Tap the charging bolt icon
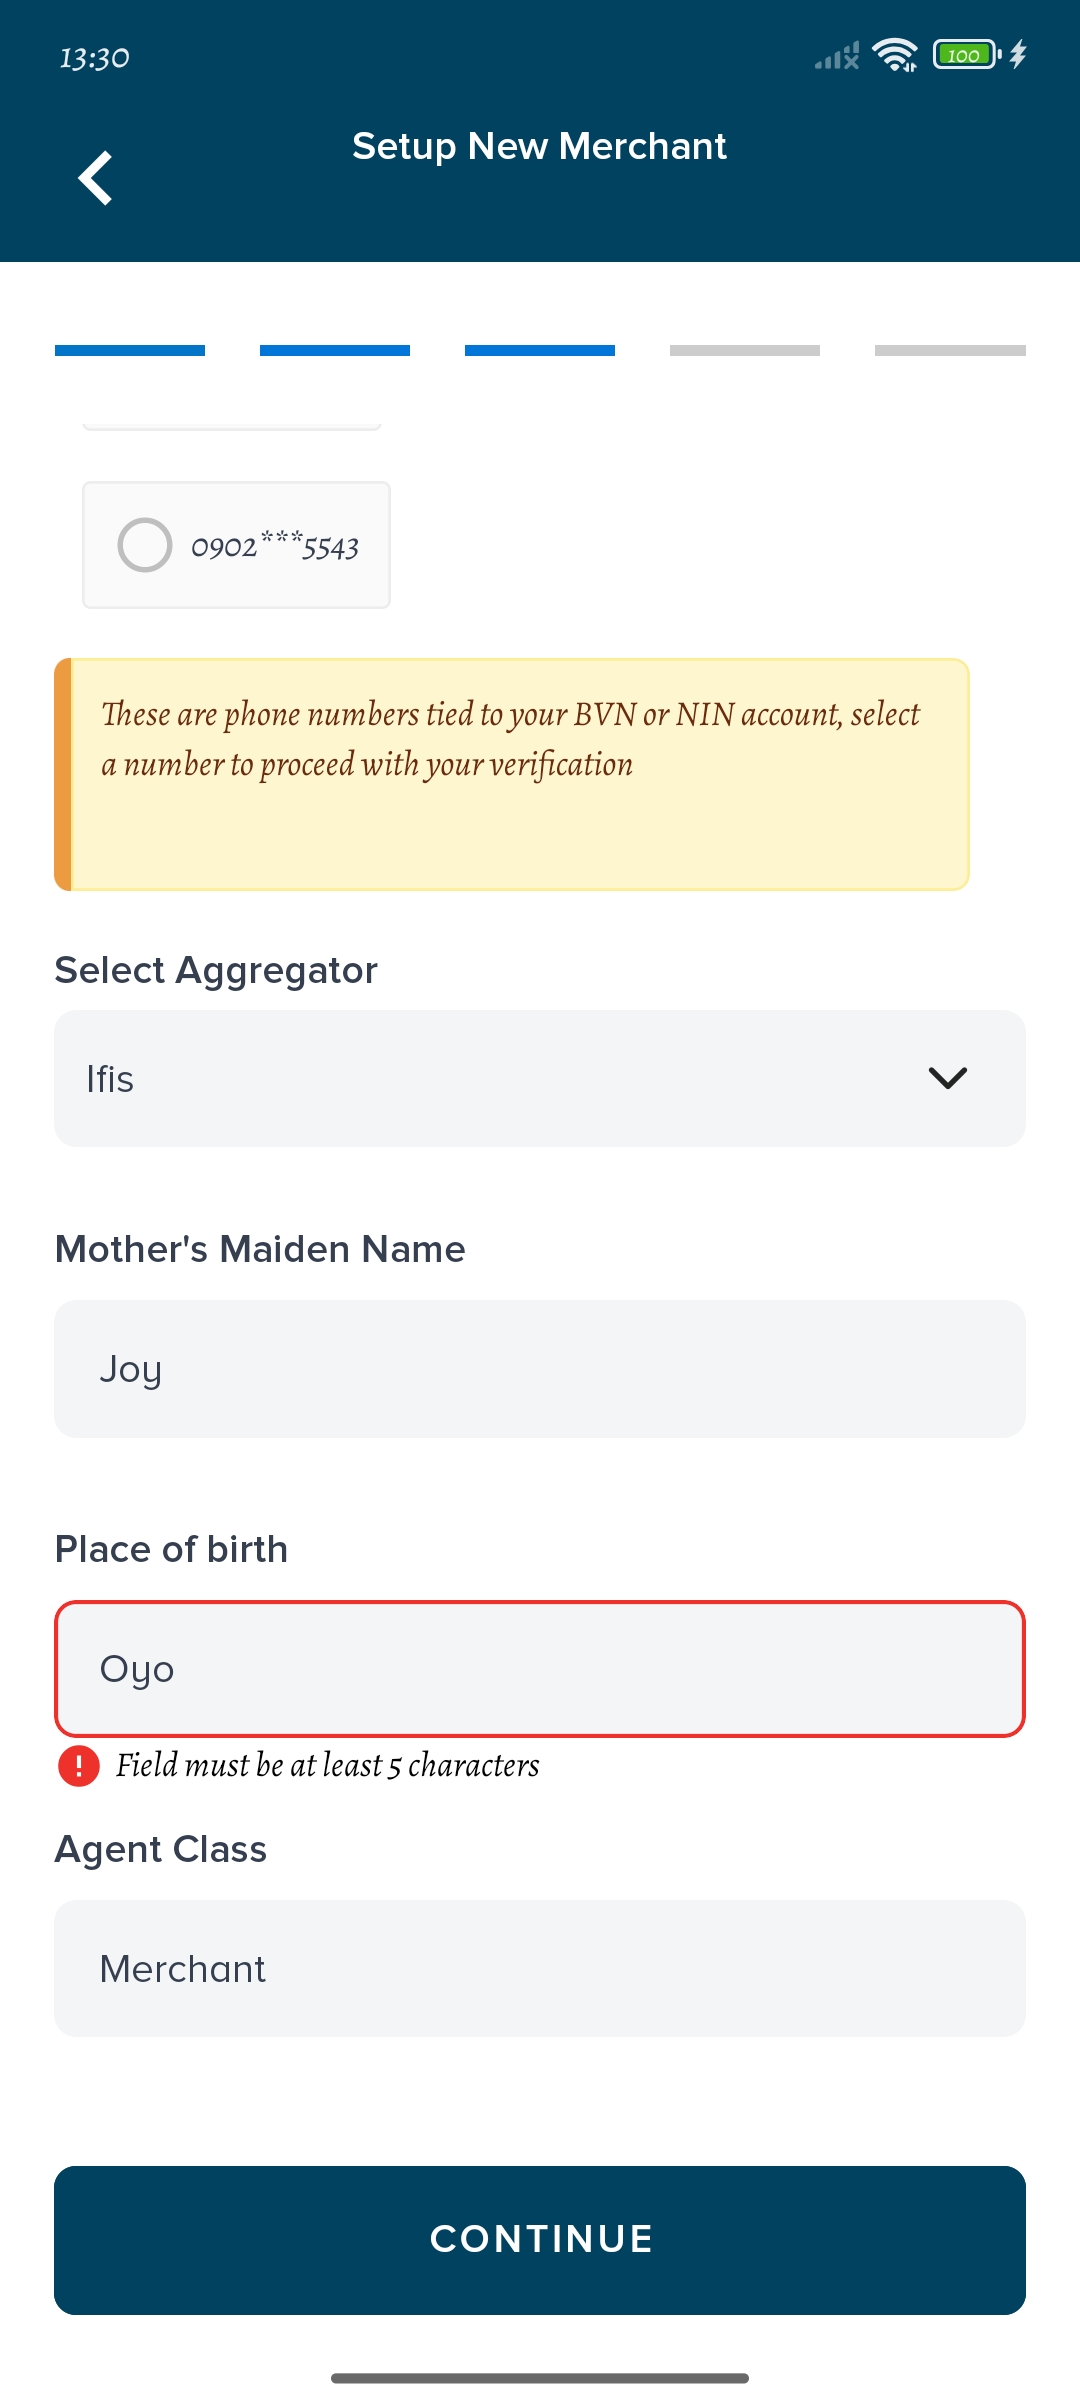This screenshot has height=2400, width=1080. click(x=1018, y=54)
